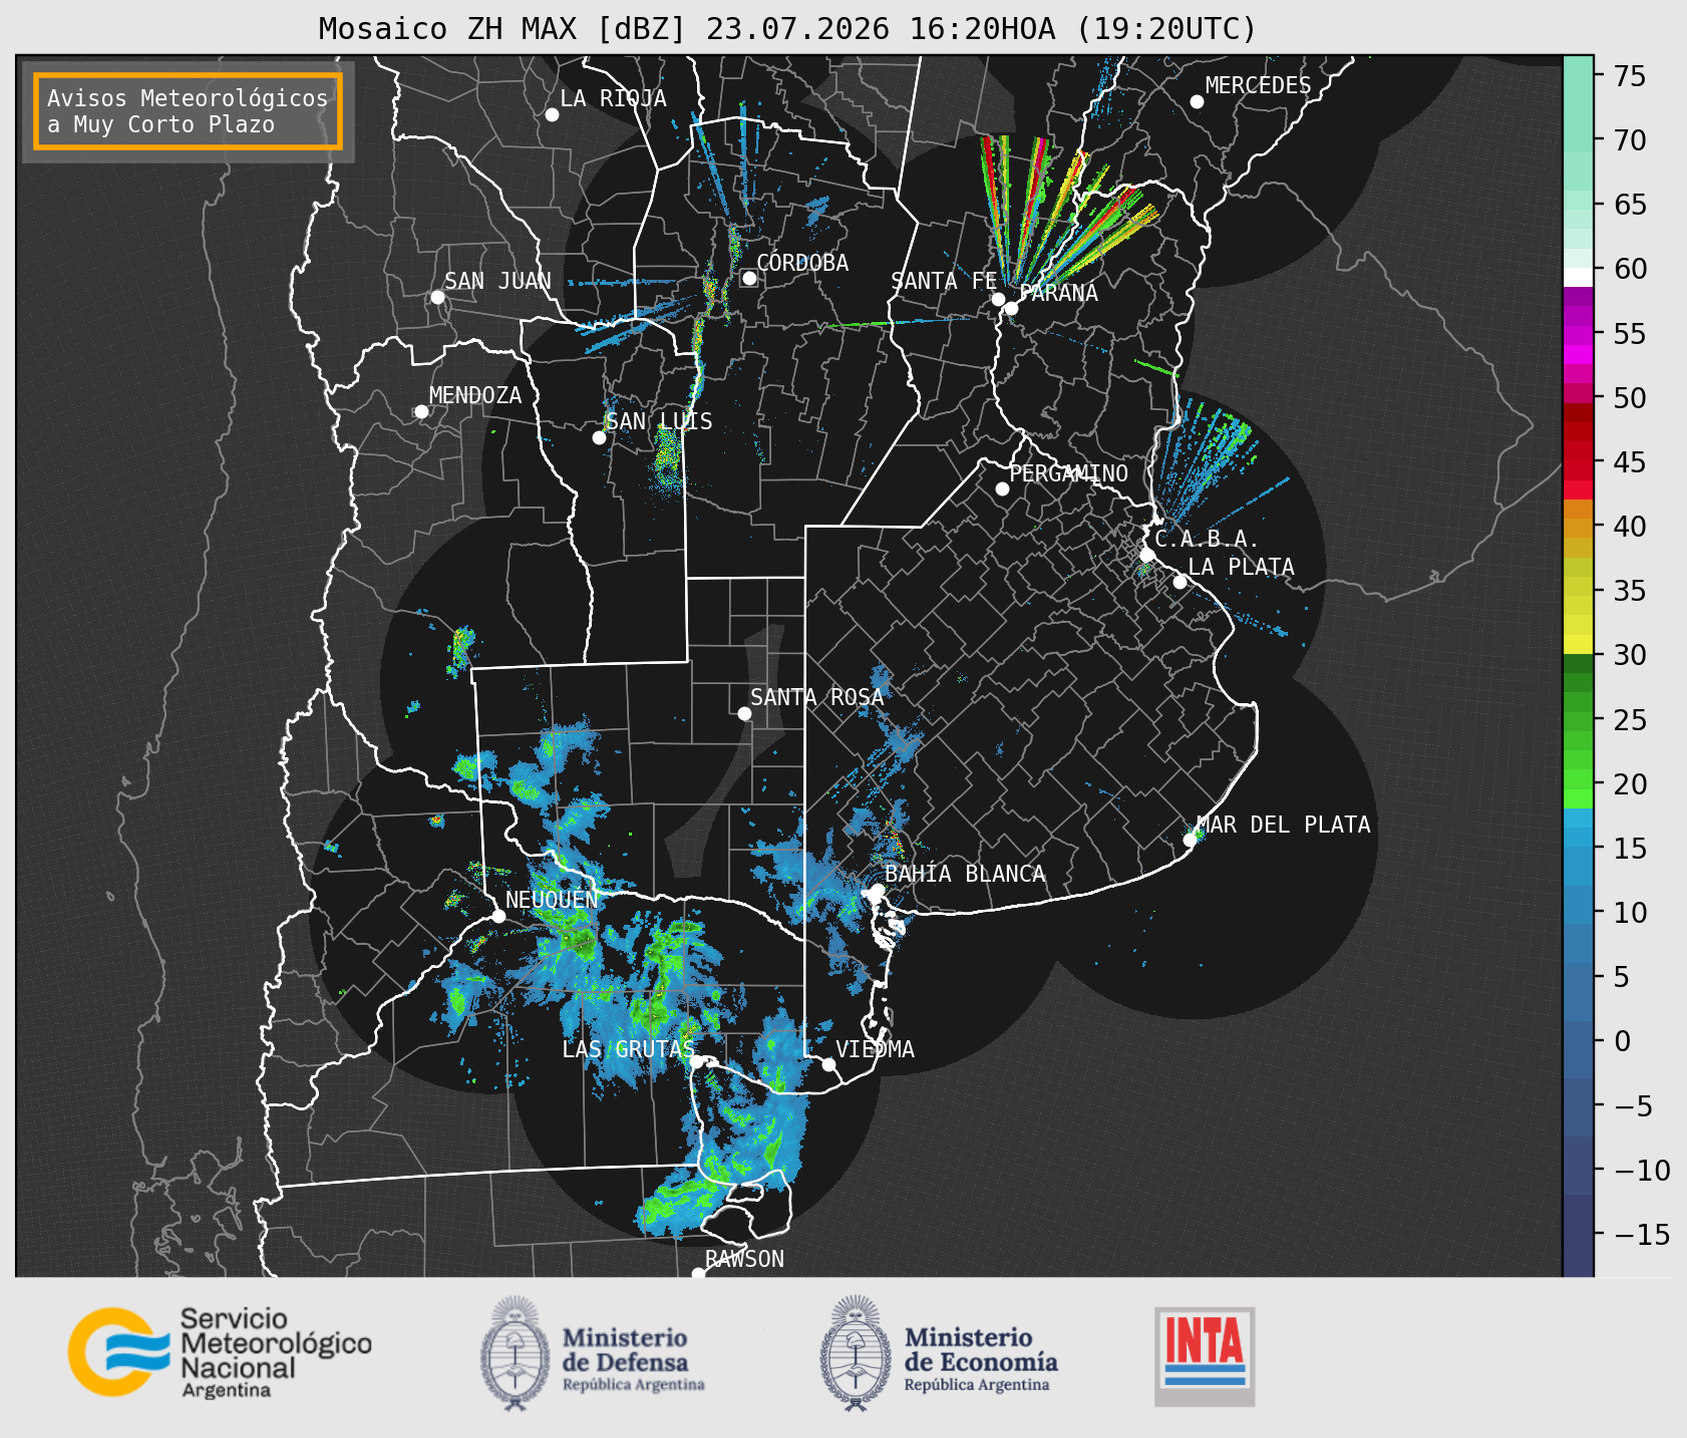Click the VIEDMA location dot

point(829,1064)
